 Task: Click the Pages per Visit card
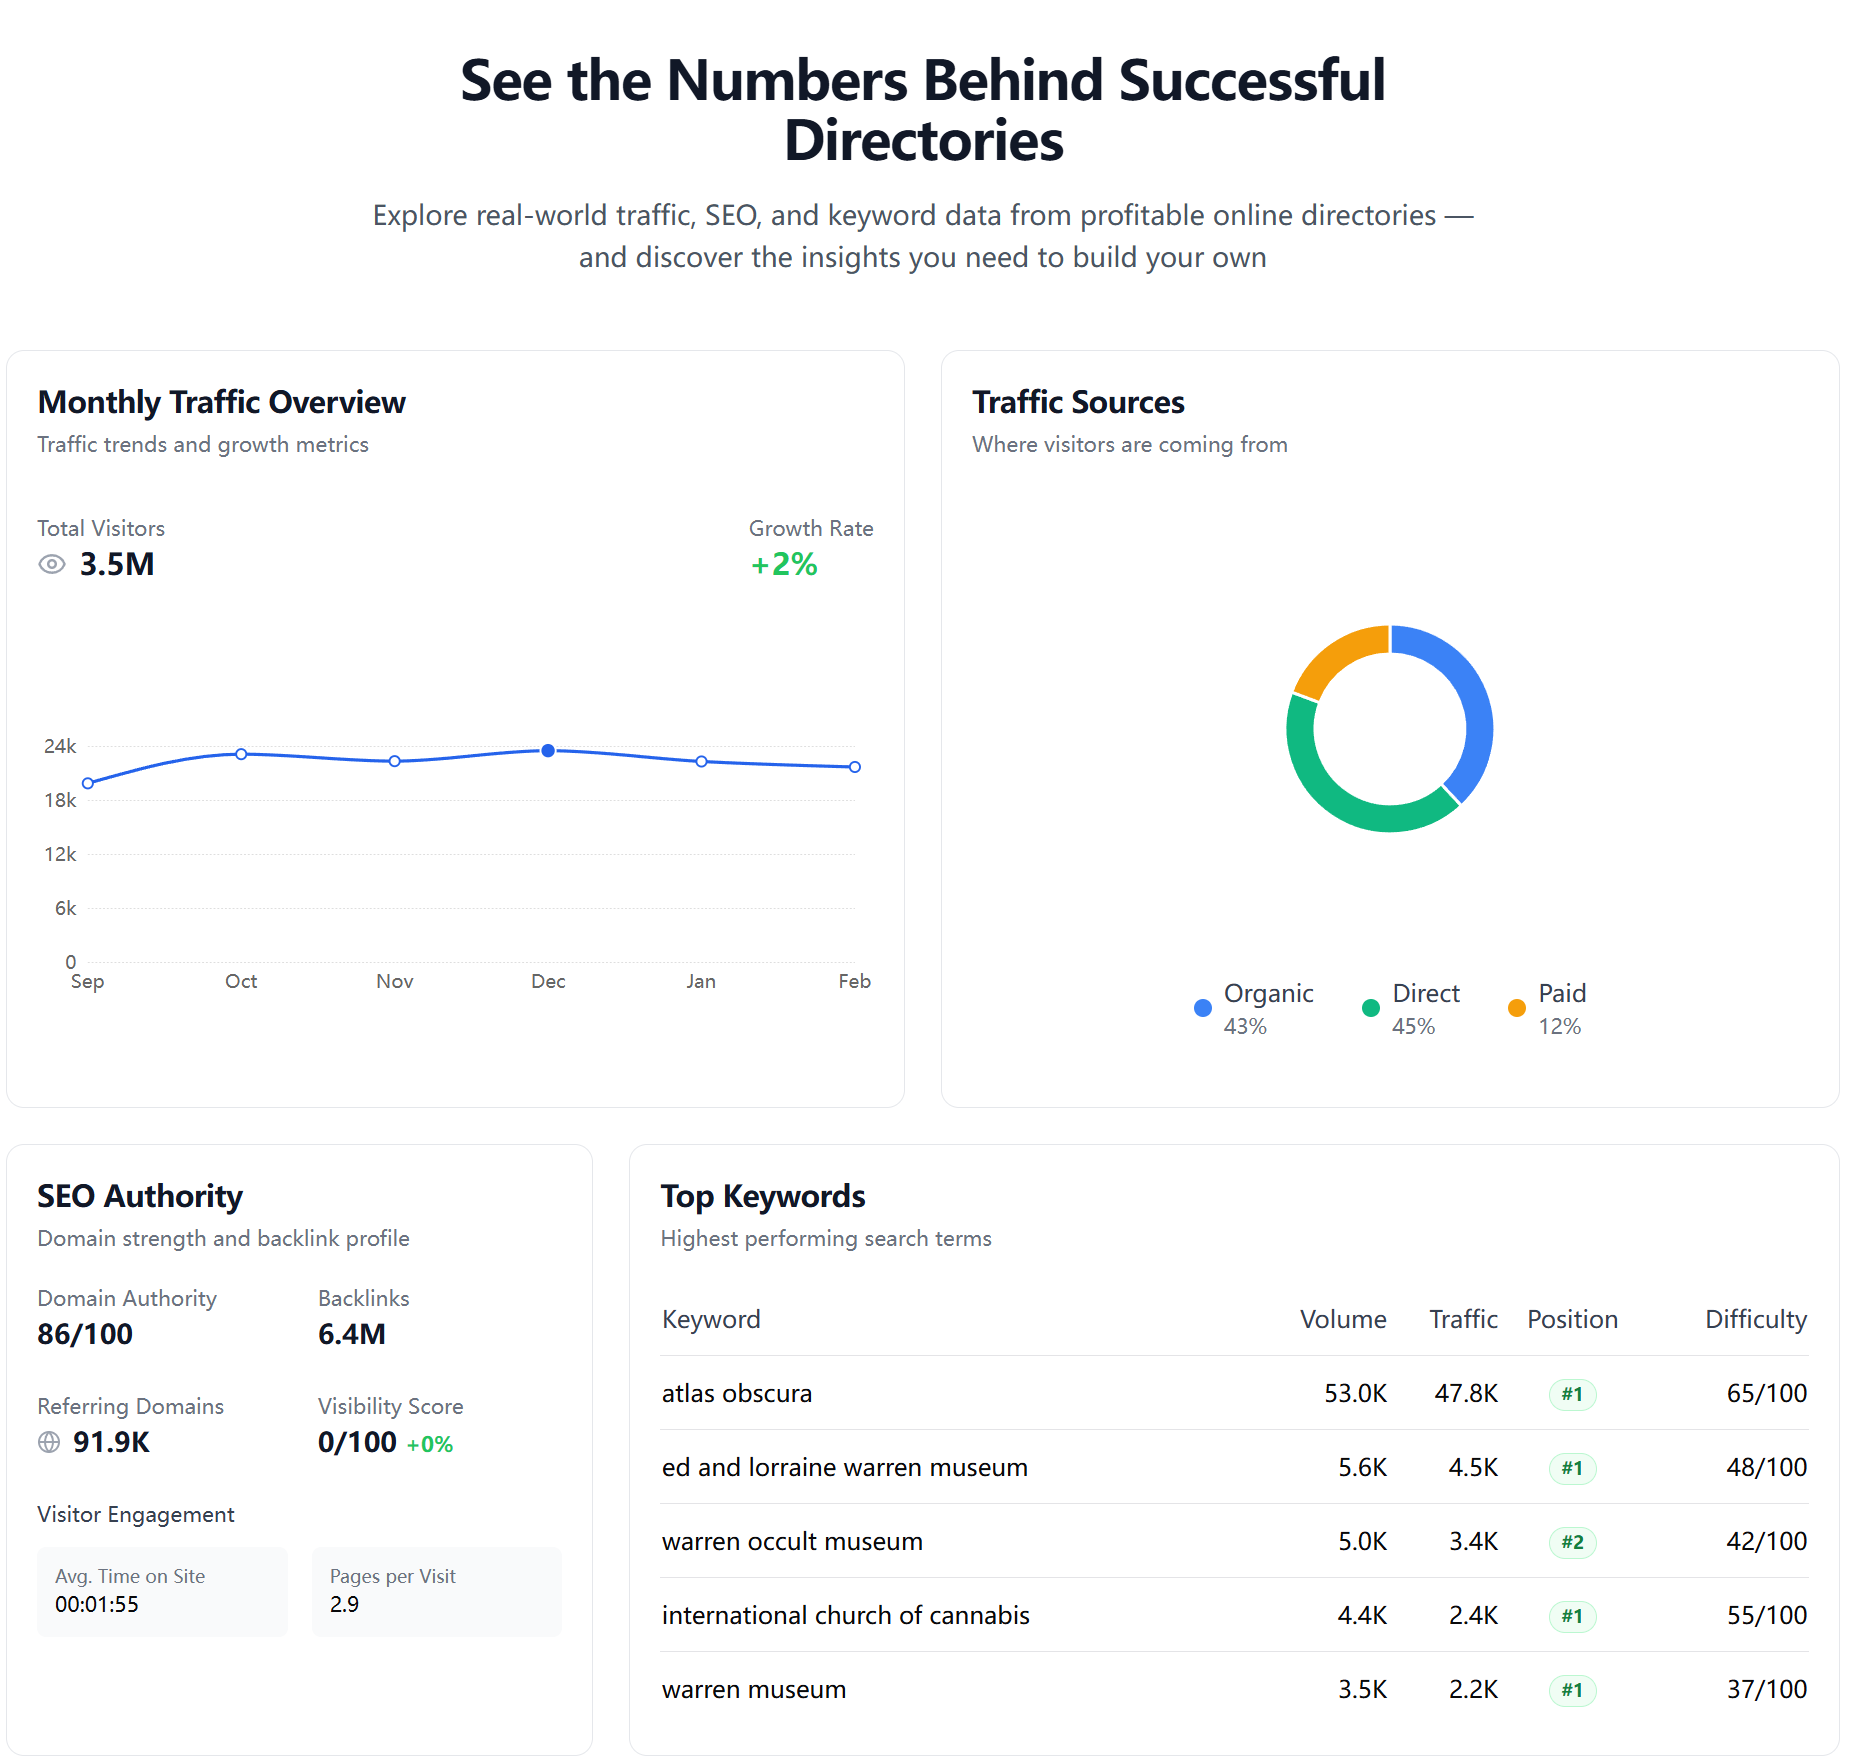[436, 1591]
